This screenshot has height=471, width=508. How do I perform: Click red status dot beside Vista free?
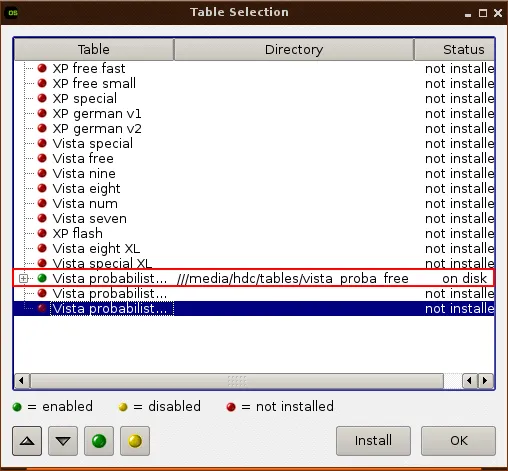[x=42, y=158]
